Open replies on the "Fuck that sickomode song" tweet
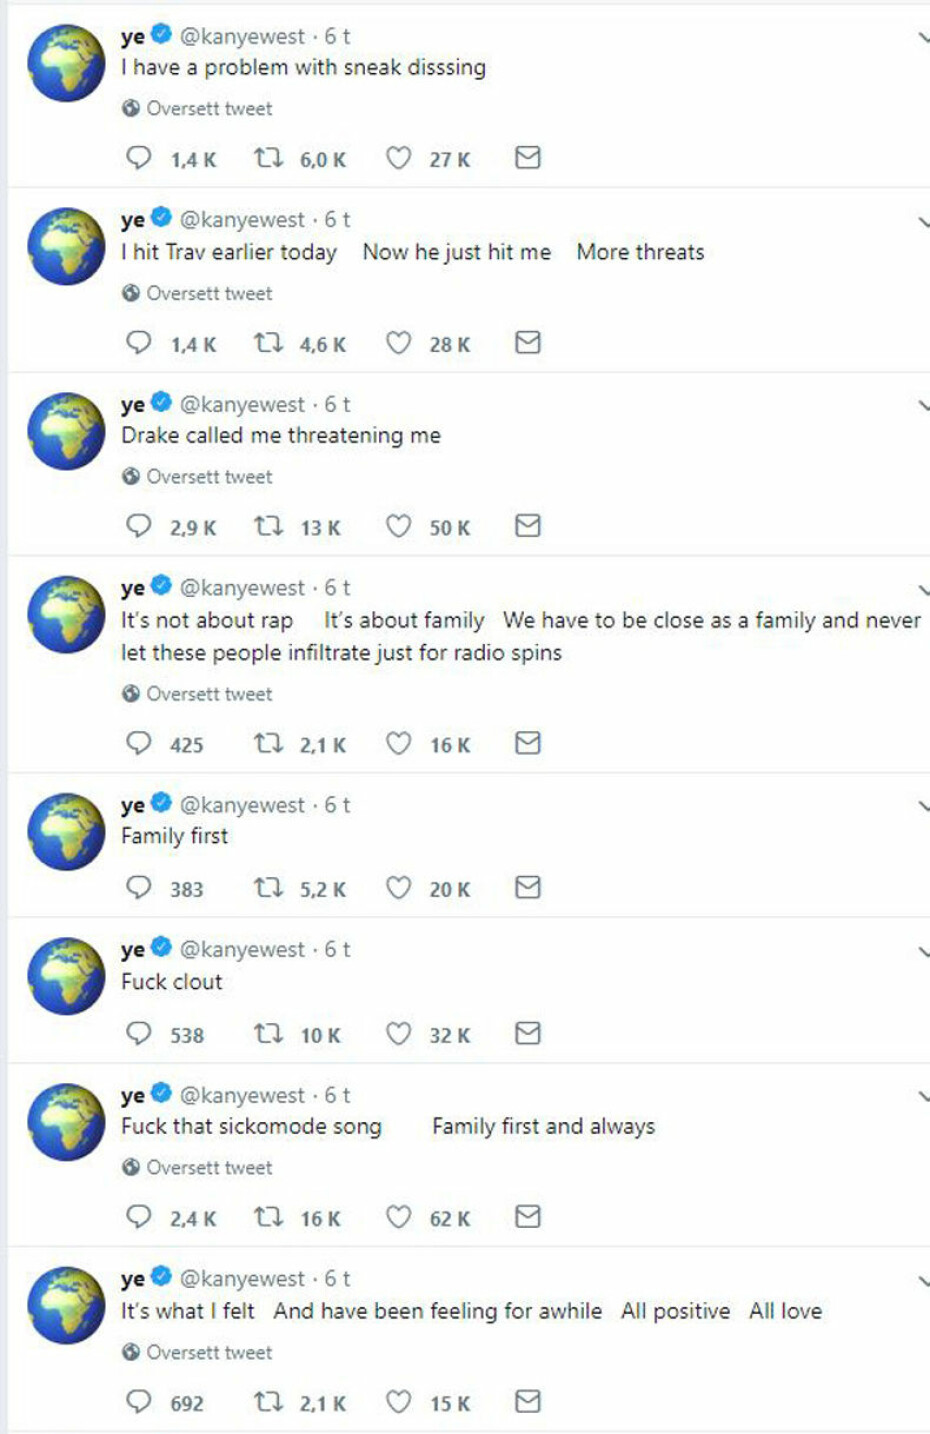 [141, 1218]
